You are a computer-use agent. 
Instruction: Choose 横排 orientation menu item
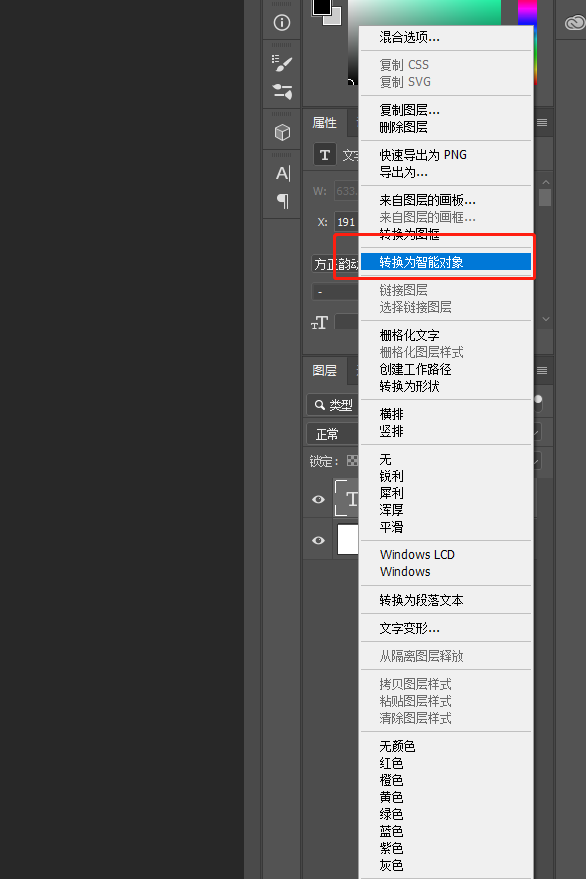(x=446, y=414)
